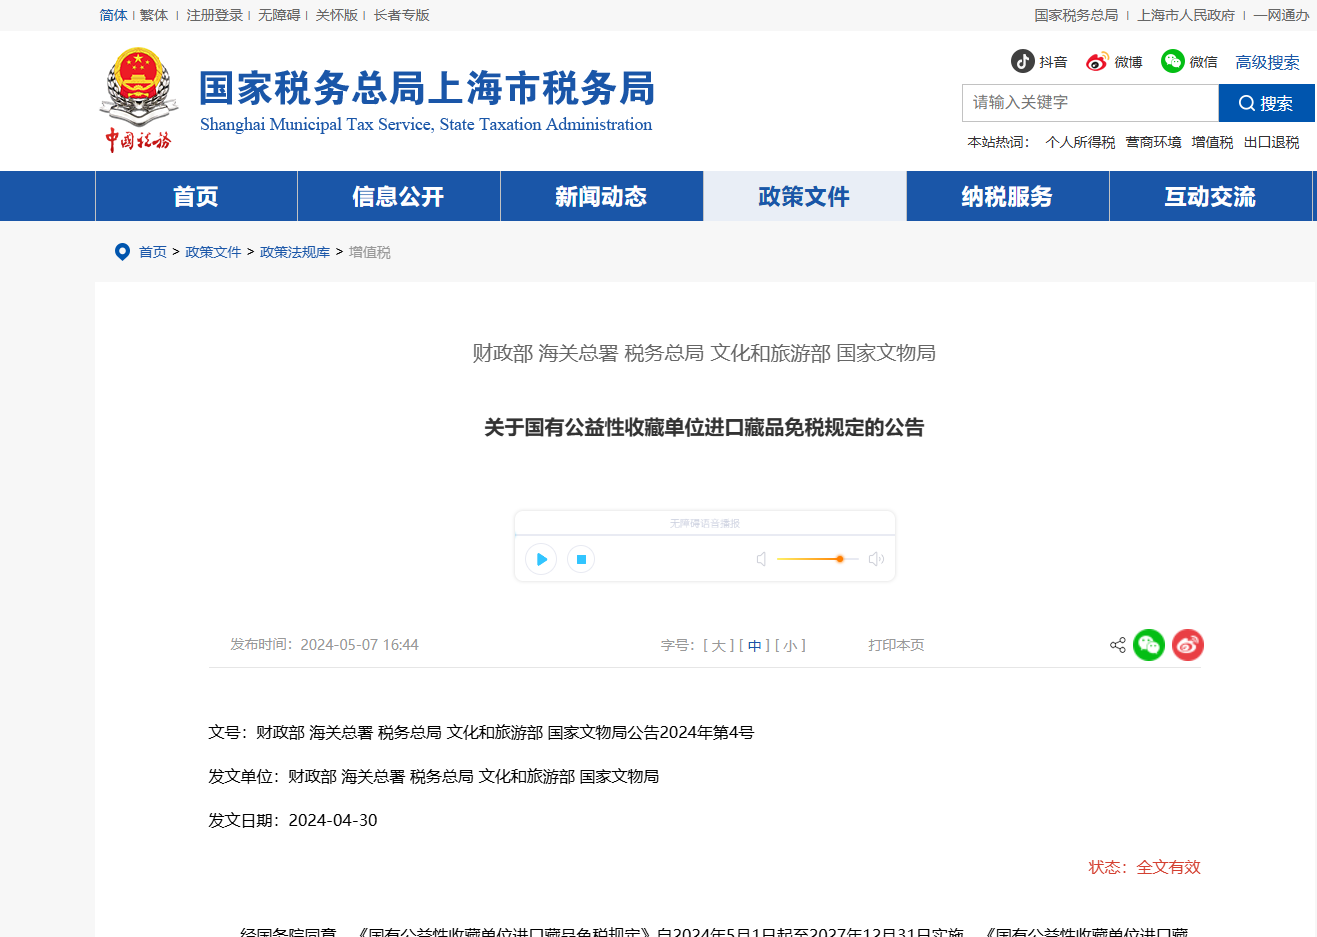Click the green WeChat (微信) header icon
Screen dimensions: 1317x937
coord(1172,62)
